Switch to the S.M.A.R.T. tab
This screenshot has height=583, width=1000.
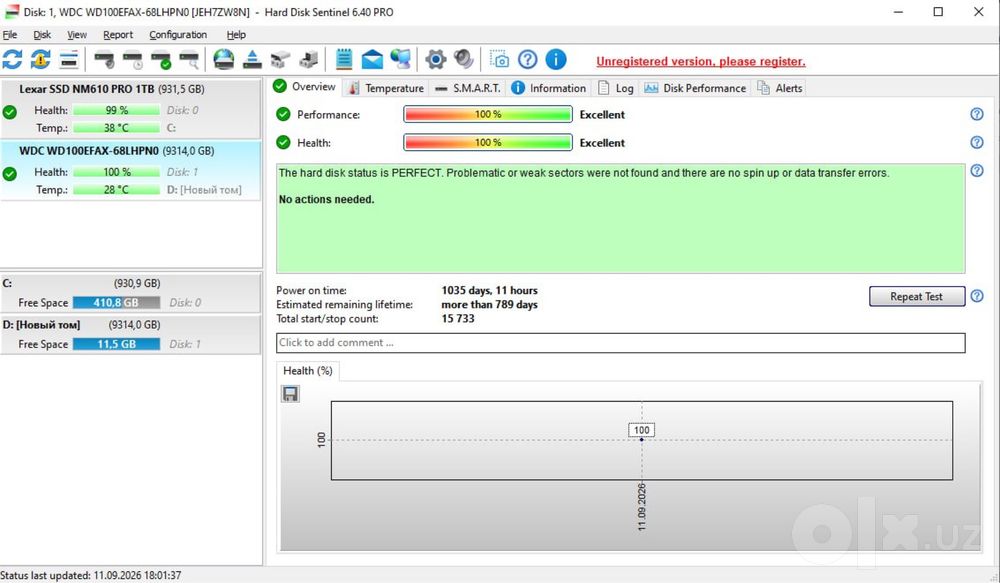click(x=468, y=88)
